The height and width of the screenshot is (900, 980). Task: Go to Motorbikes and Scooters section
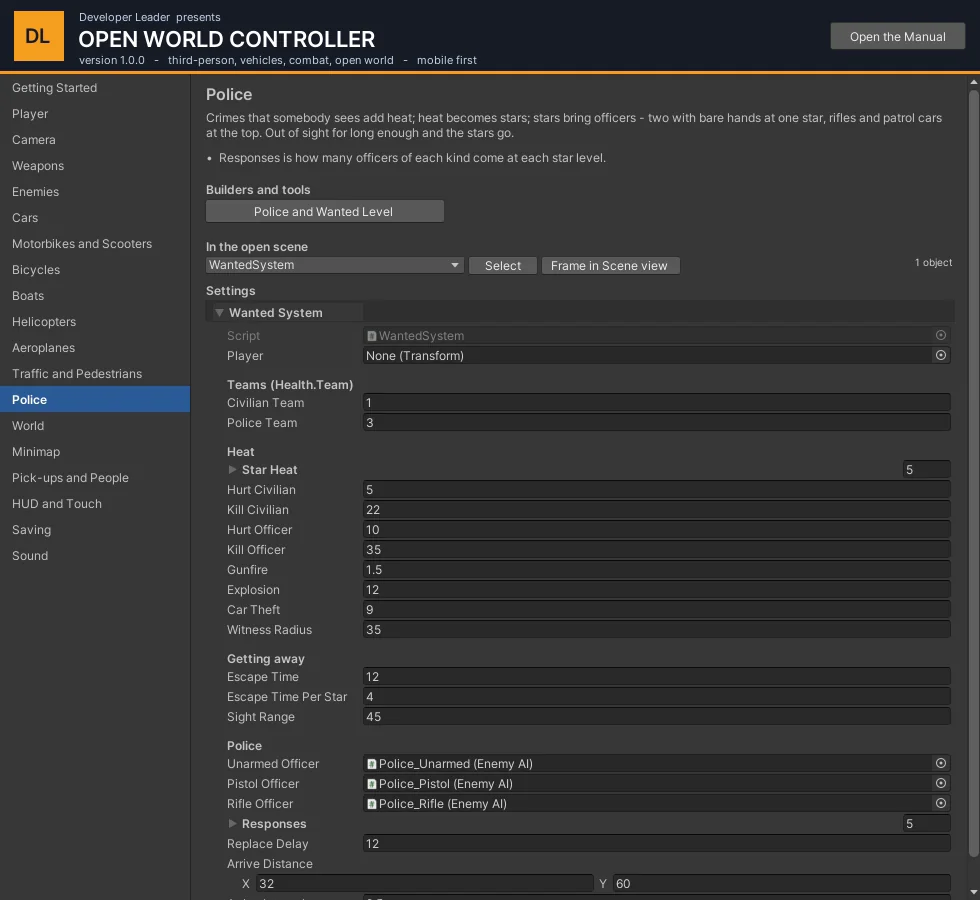95,244
